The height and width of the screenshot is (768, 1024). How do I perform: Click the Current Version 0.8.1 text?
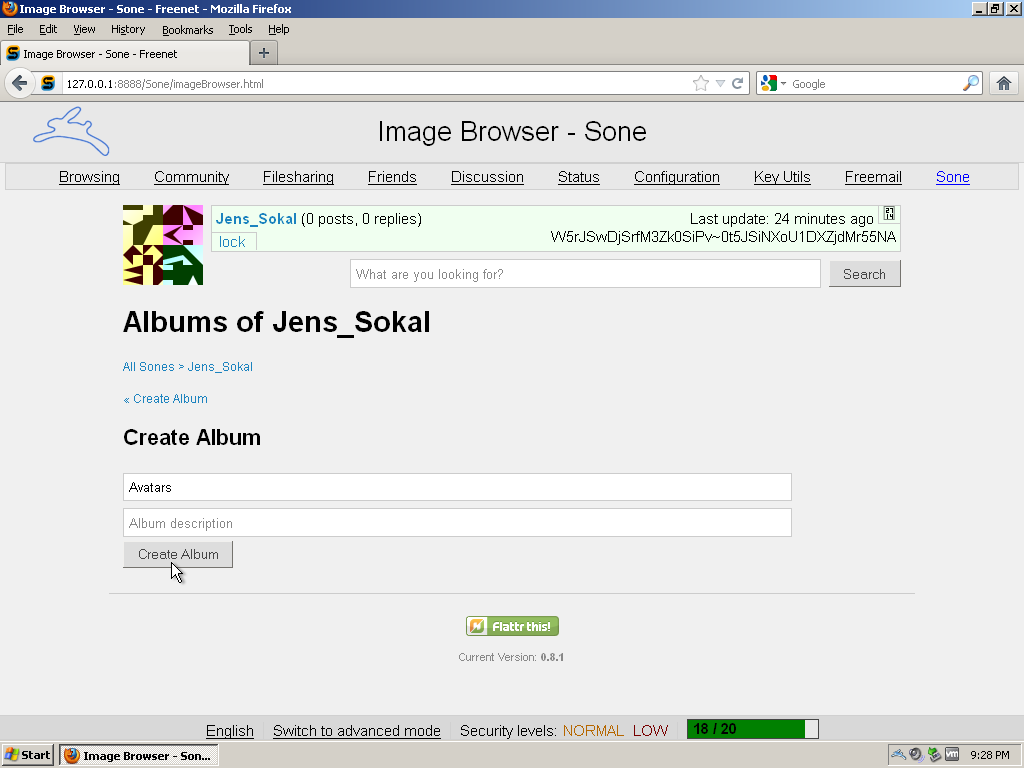[511, 658]
